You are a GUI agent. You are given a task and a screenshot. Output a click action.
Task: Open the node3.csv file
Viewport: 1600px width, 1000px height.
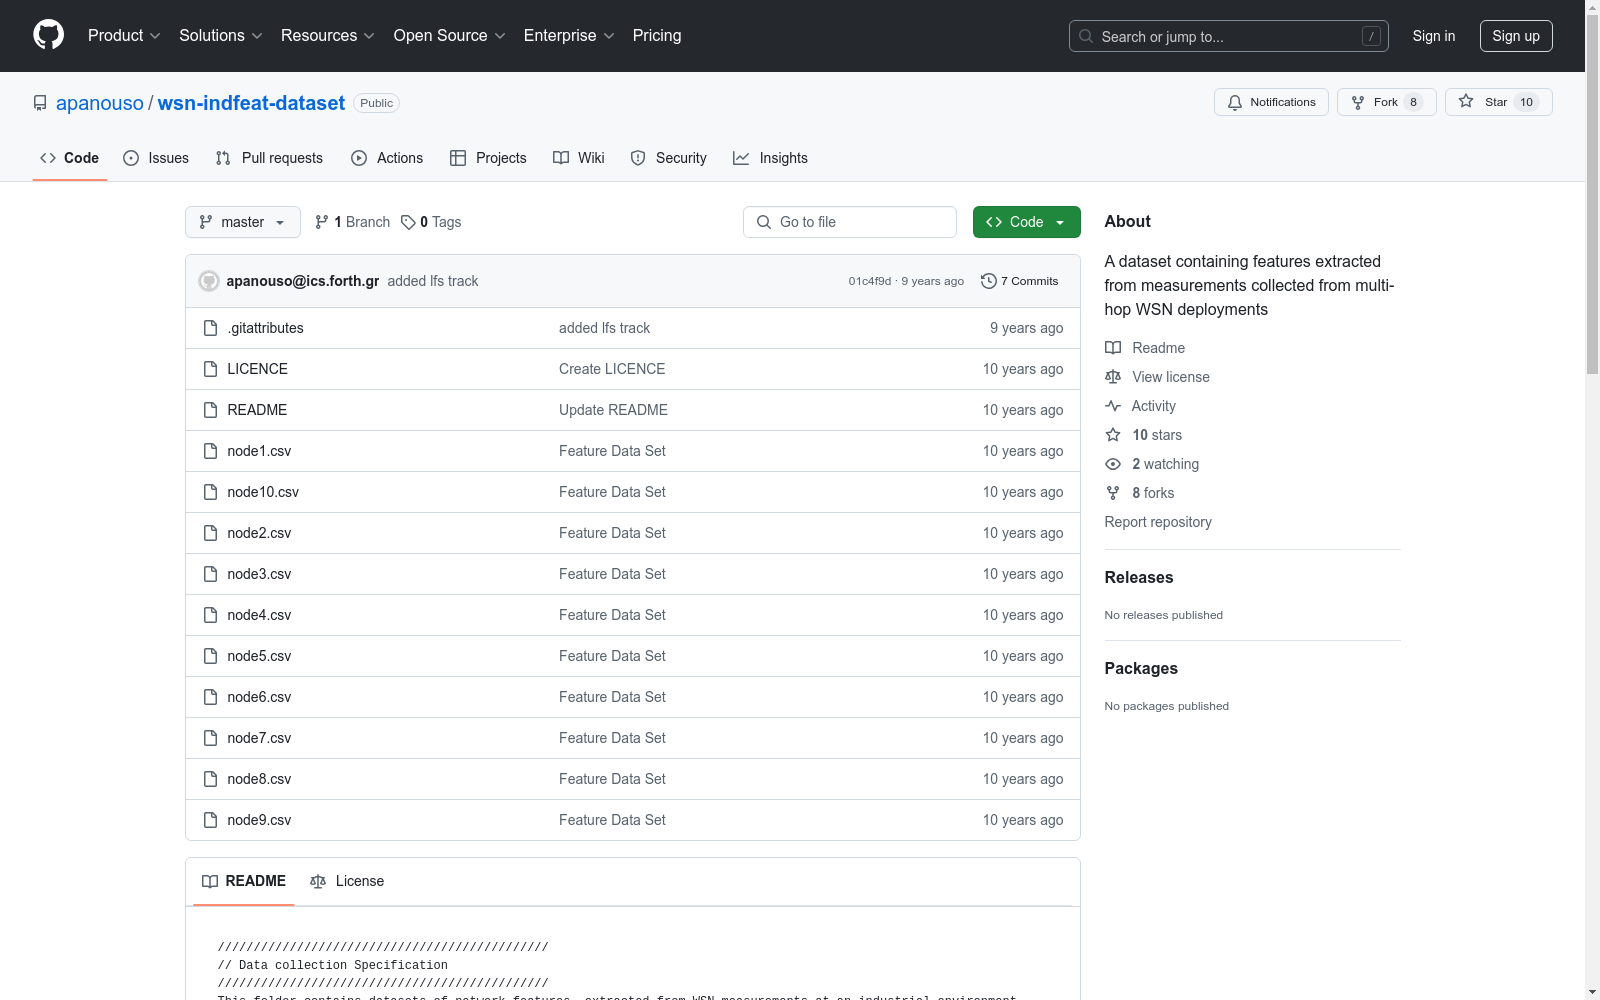click(259, 574)
